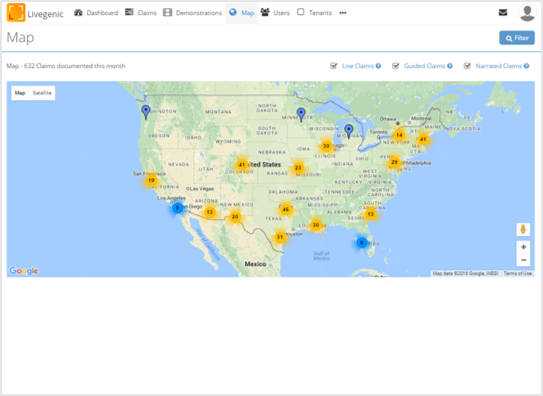Switch map view to Satellite
Image resolution: width=543 pixels, height=396 pixels.
(42, 93)
